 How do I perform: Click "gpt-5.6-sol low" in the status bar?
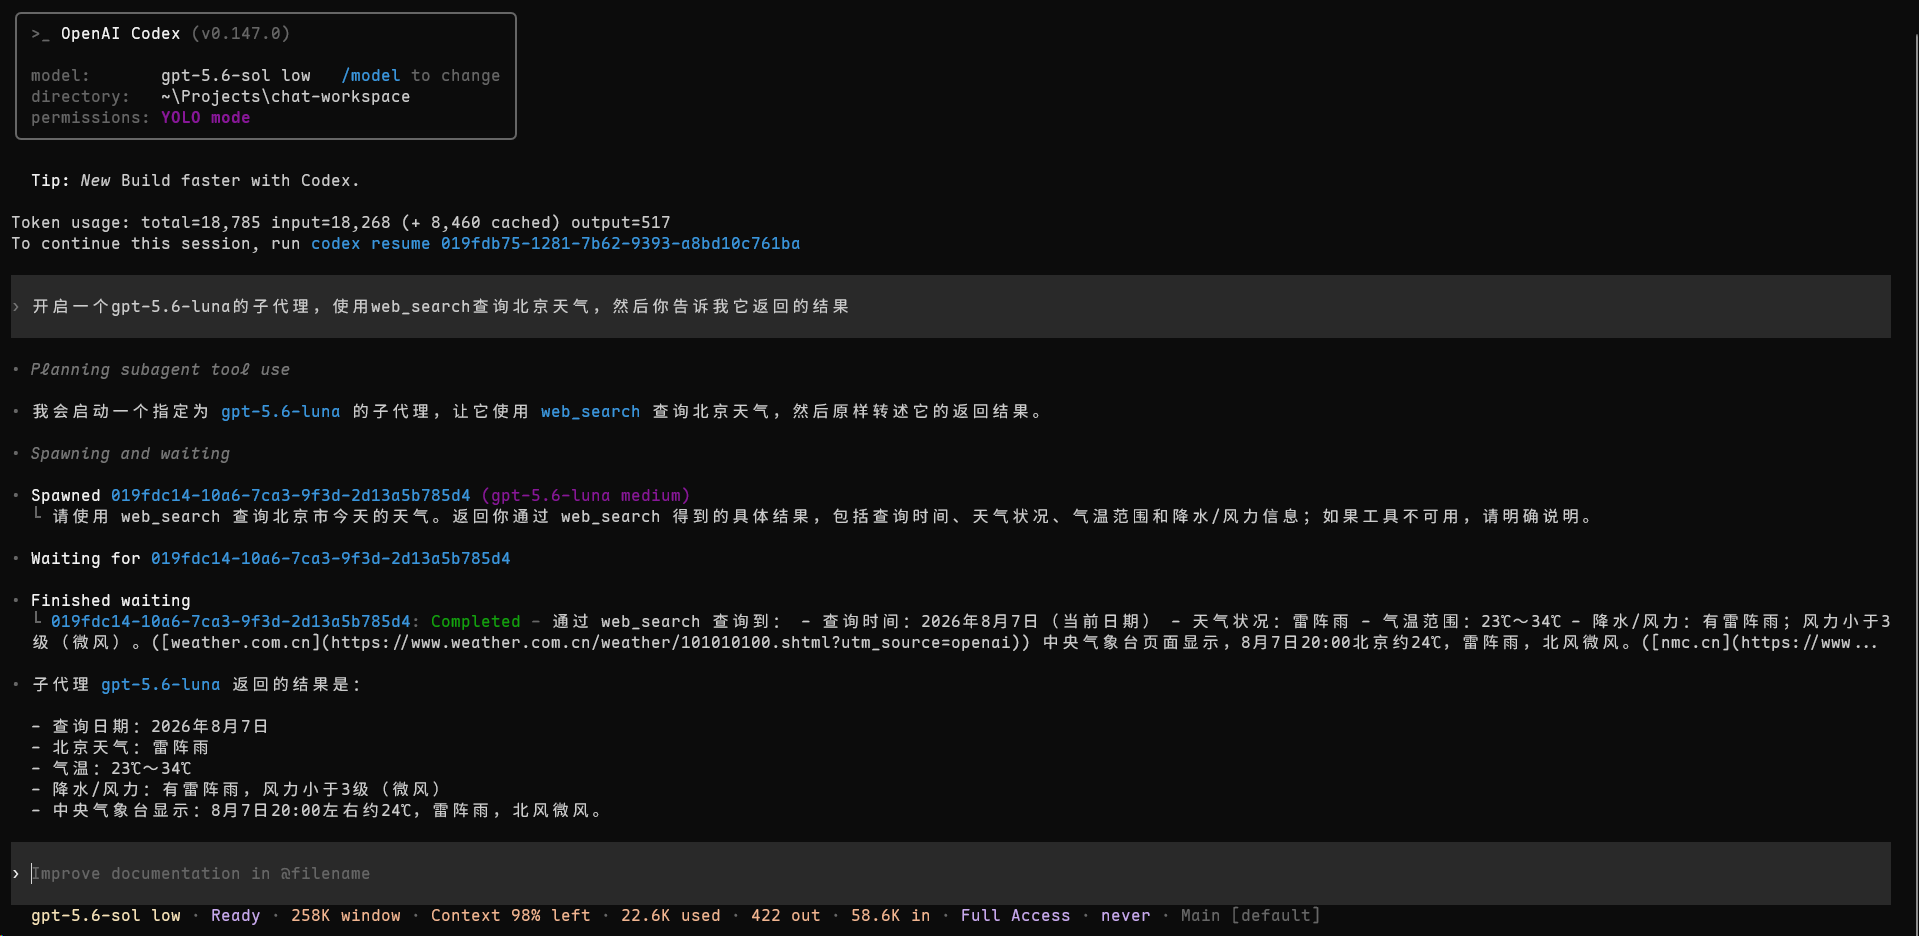[106, 916]
